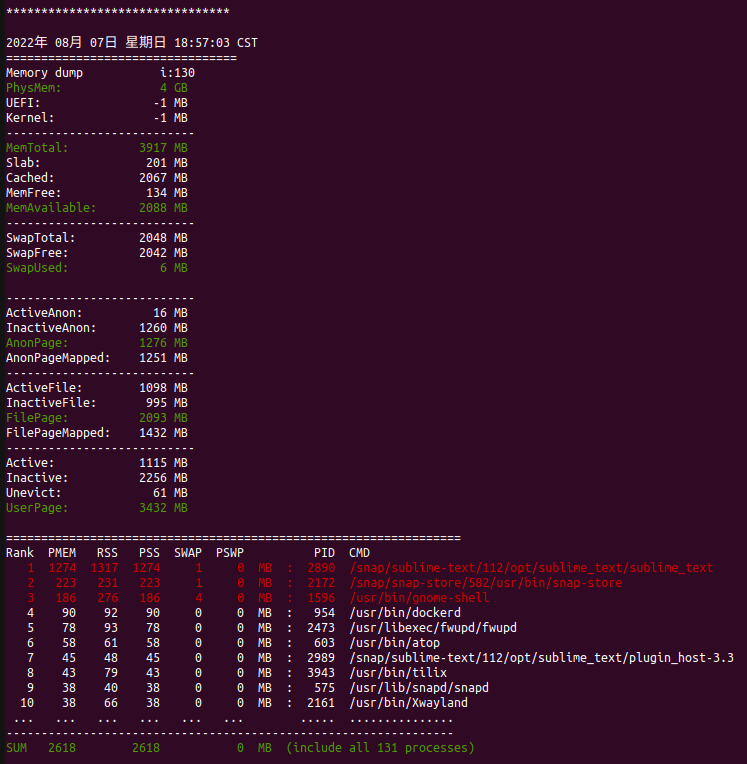The height and width of the screenshot is (764, 747).
Task: Click the 'Kernel:' label
Action: (30, 118)
